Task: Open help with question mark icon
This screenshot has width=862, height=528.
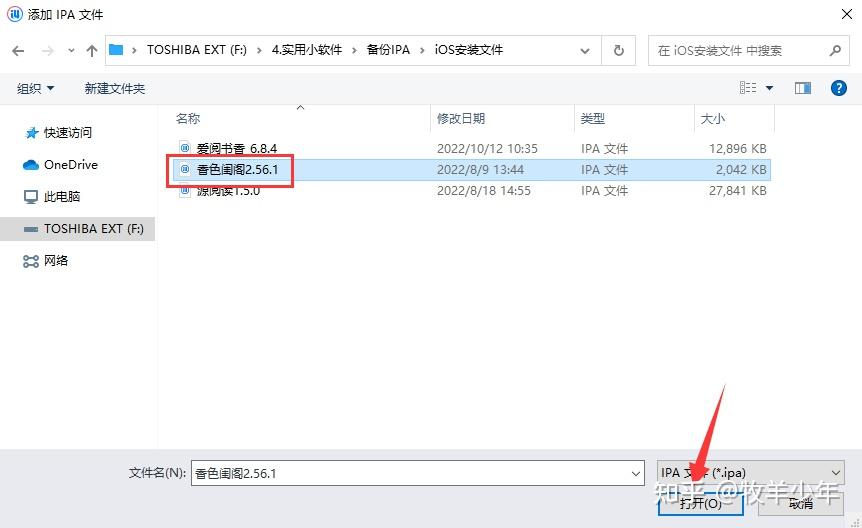Action: pos(838,88)
